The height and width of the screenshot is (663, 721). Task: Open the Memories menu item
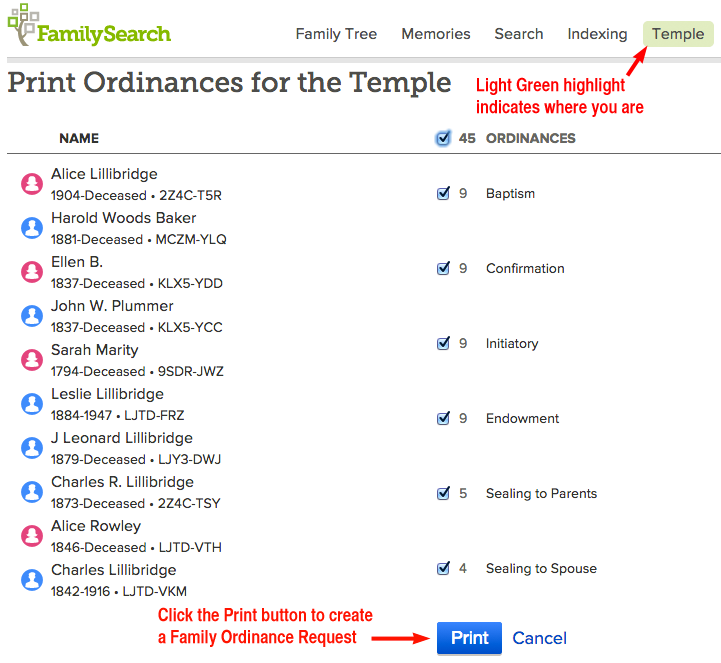click(436, 34)
